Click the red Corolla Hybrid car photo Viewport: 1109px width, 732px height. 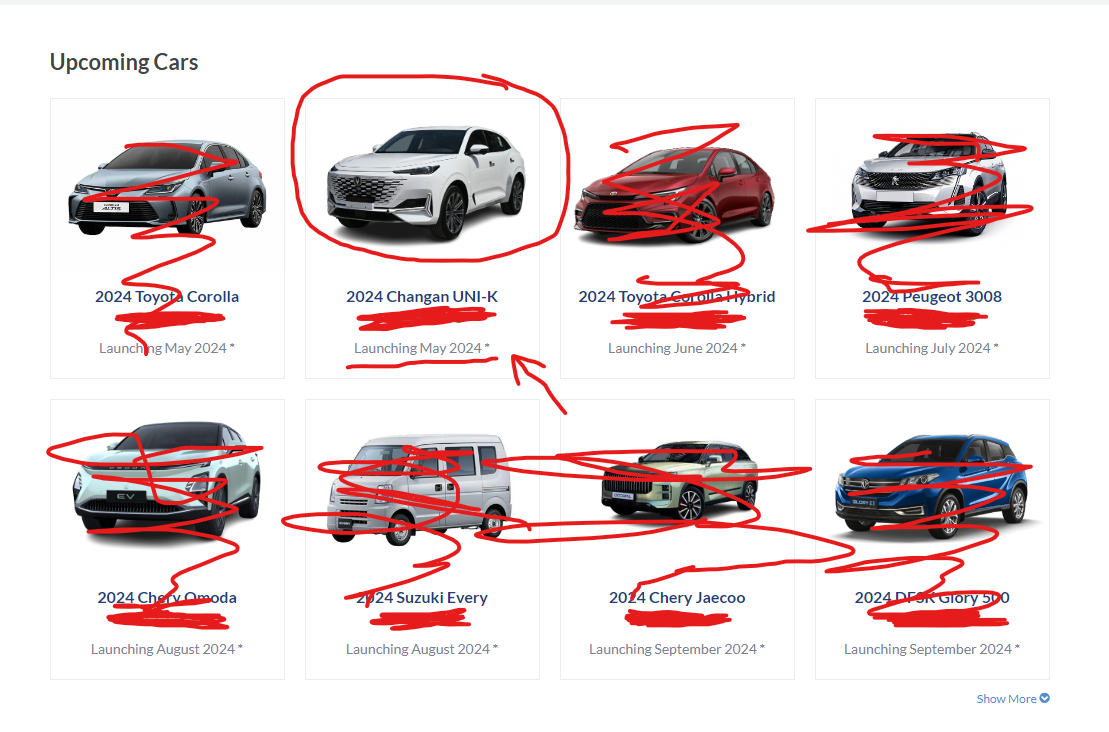[x=674, y=195]
